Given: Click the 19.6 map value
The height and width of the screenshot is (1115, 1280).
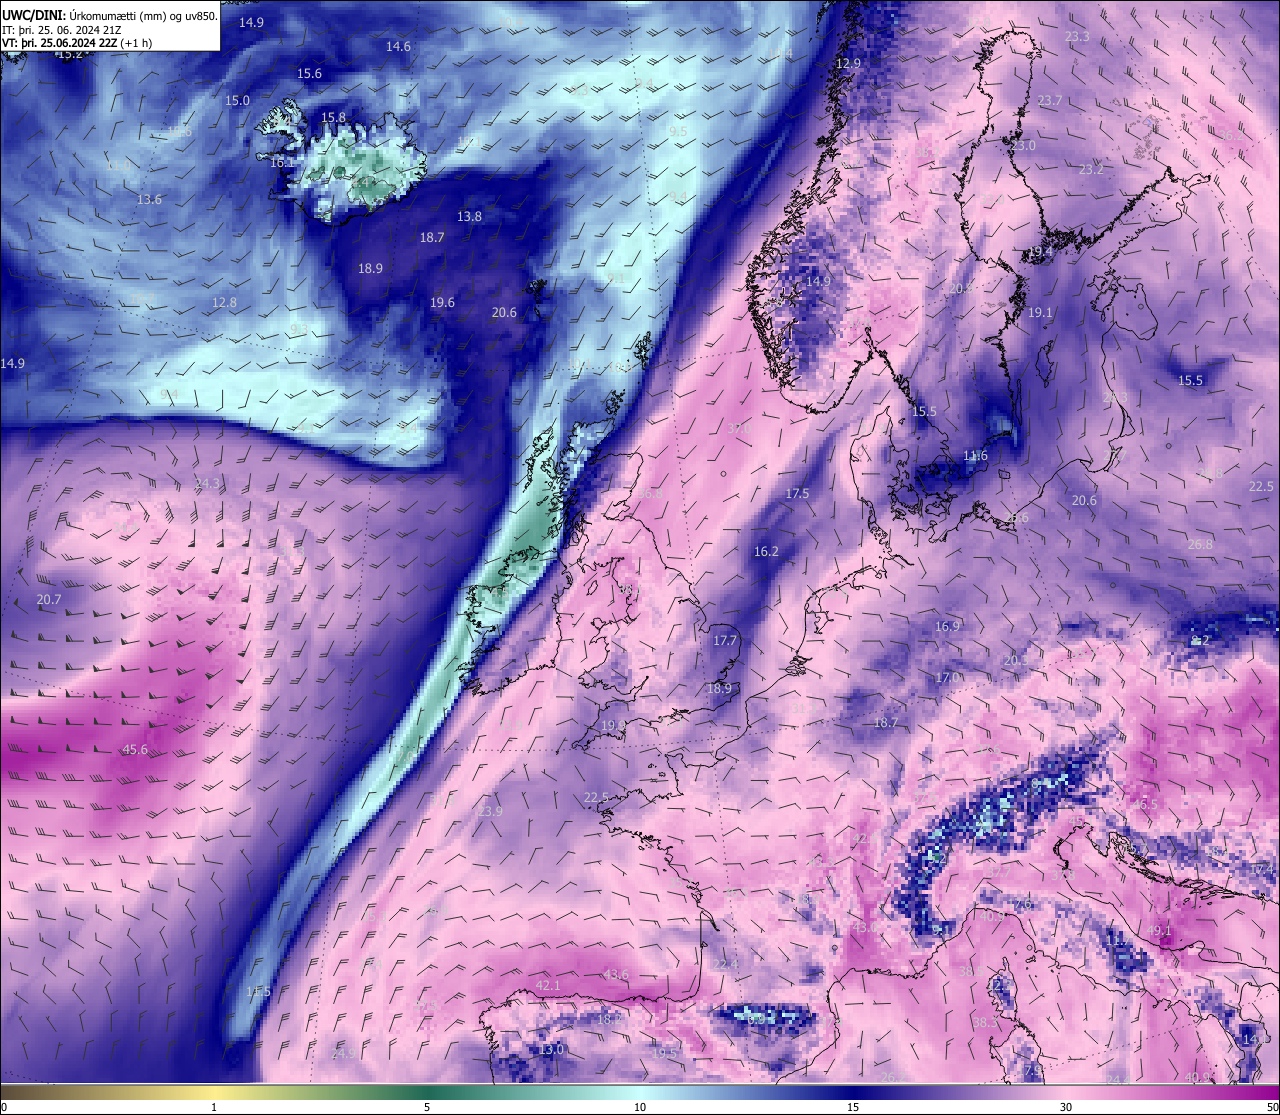Looking at the screenshot, I should coord(442,302).
